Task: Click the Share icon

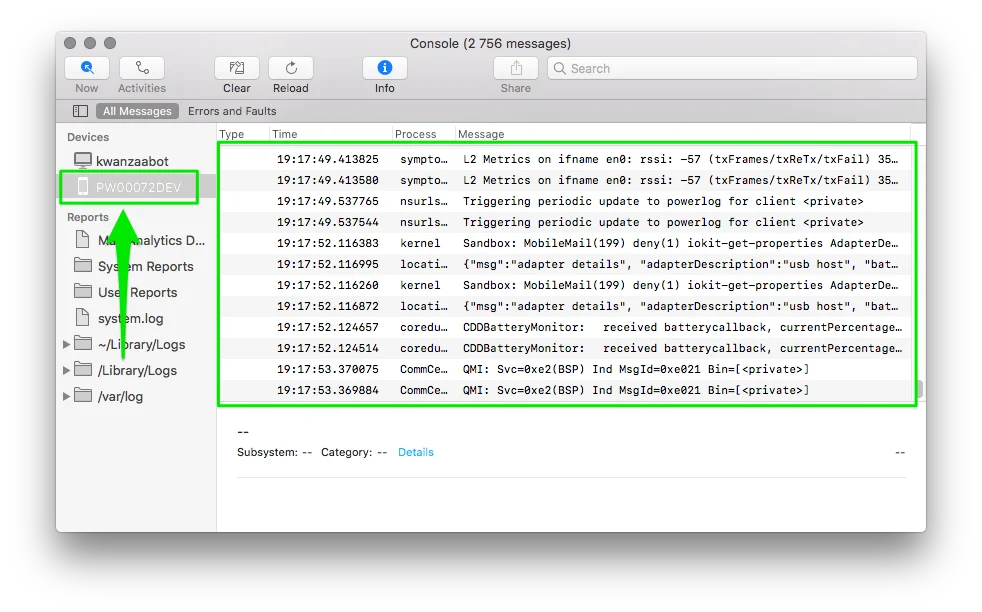Action: [514, 68]
